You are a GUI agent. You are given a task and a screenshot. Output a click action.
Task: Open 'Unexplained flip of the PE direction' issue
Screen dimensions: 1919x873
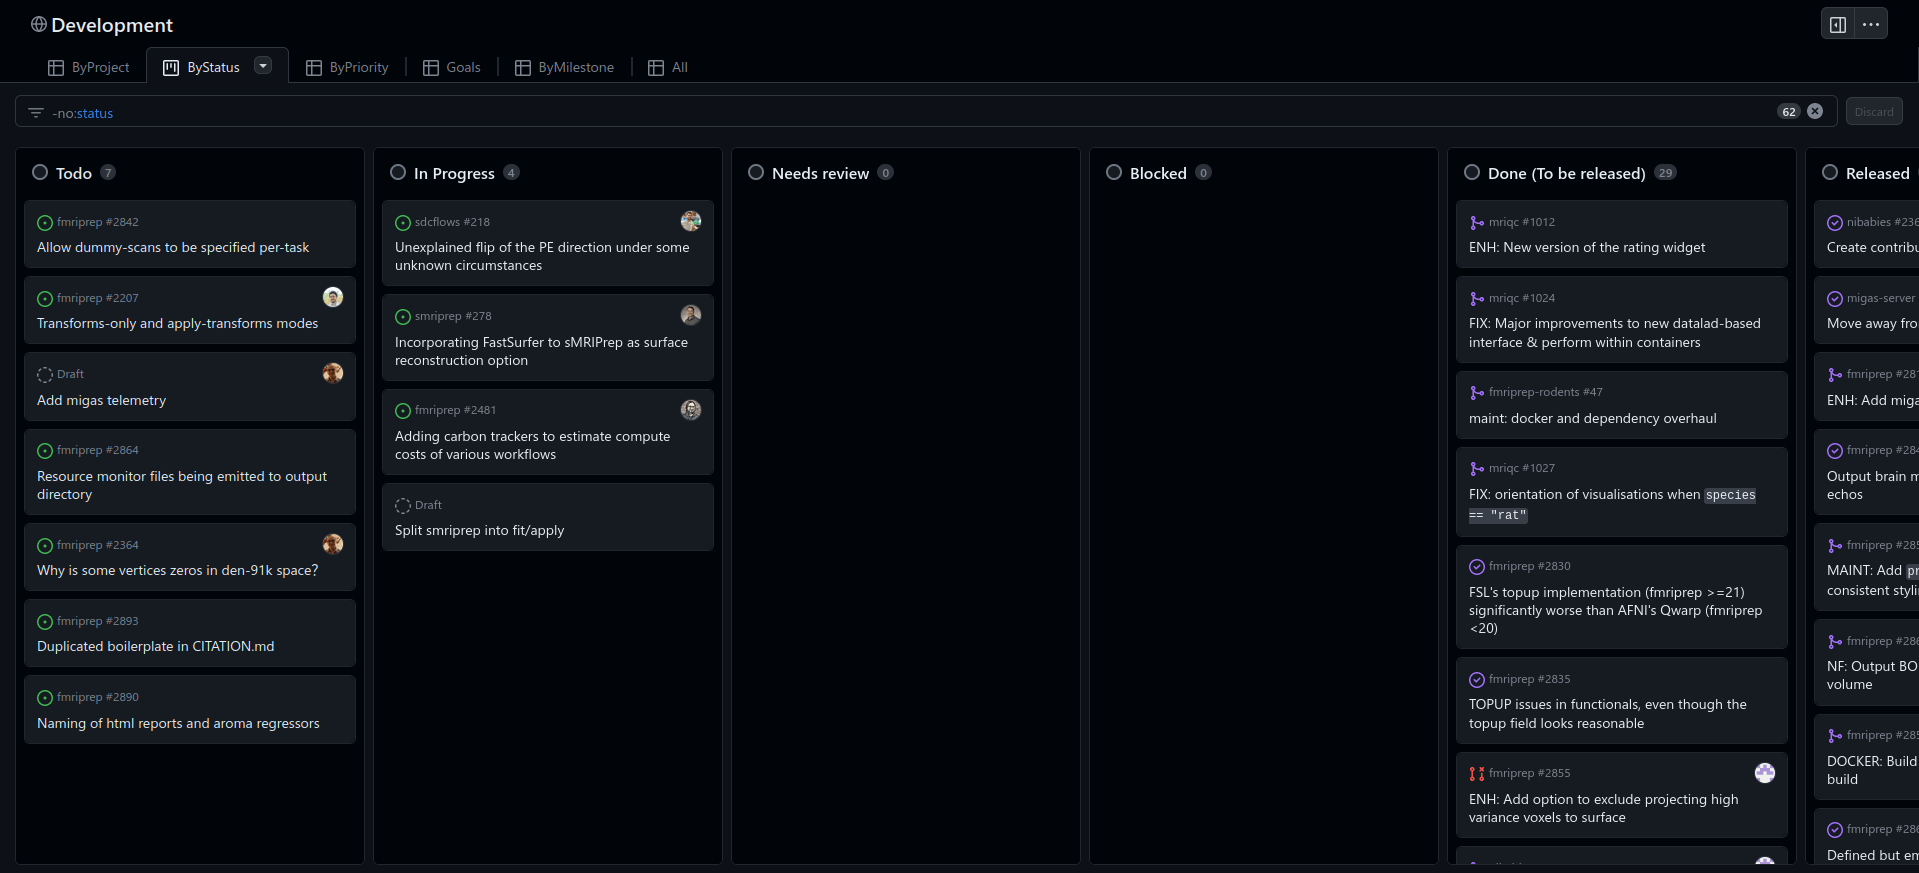click(542, 256)
